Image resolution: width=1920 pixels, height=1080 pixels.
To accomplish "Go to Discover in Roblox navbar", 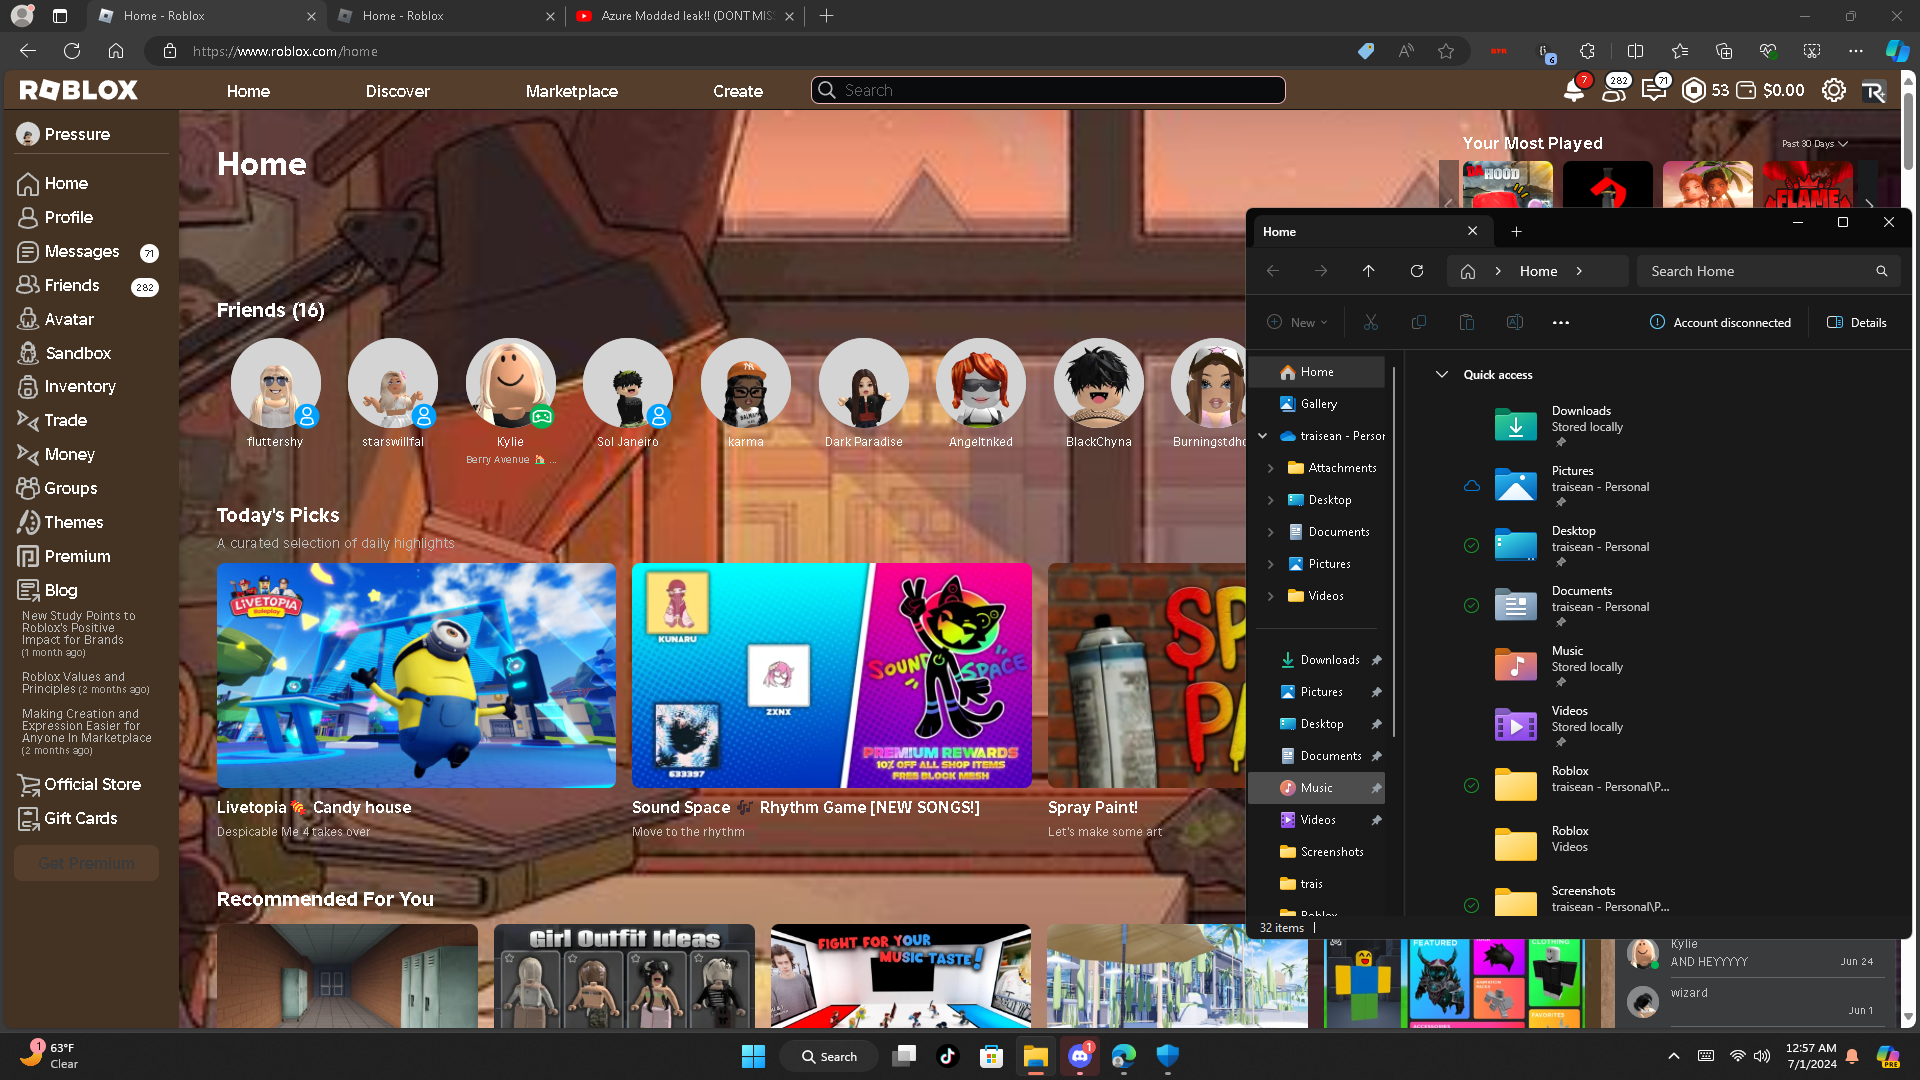I will click(397, 91).
